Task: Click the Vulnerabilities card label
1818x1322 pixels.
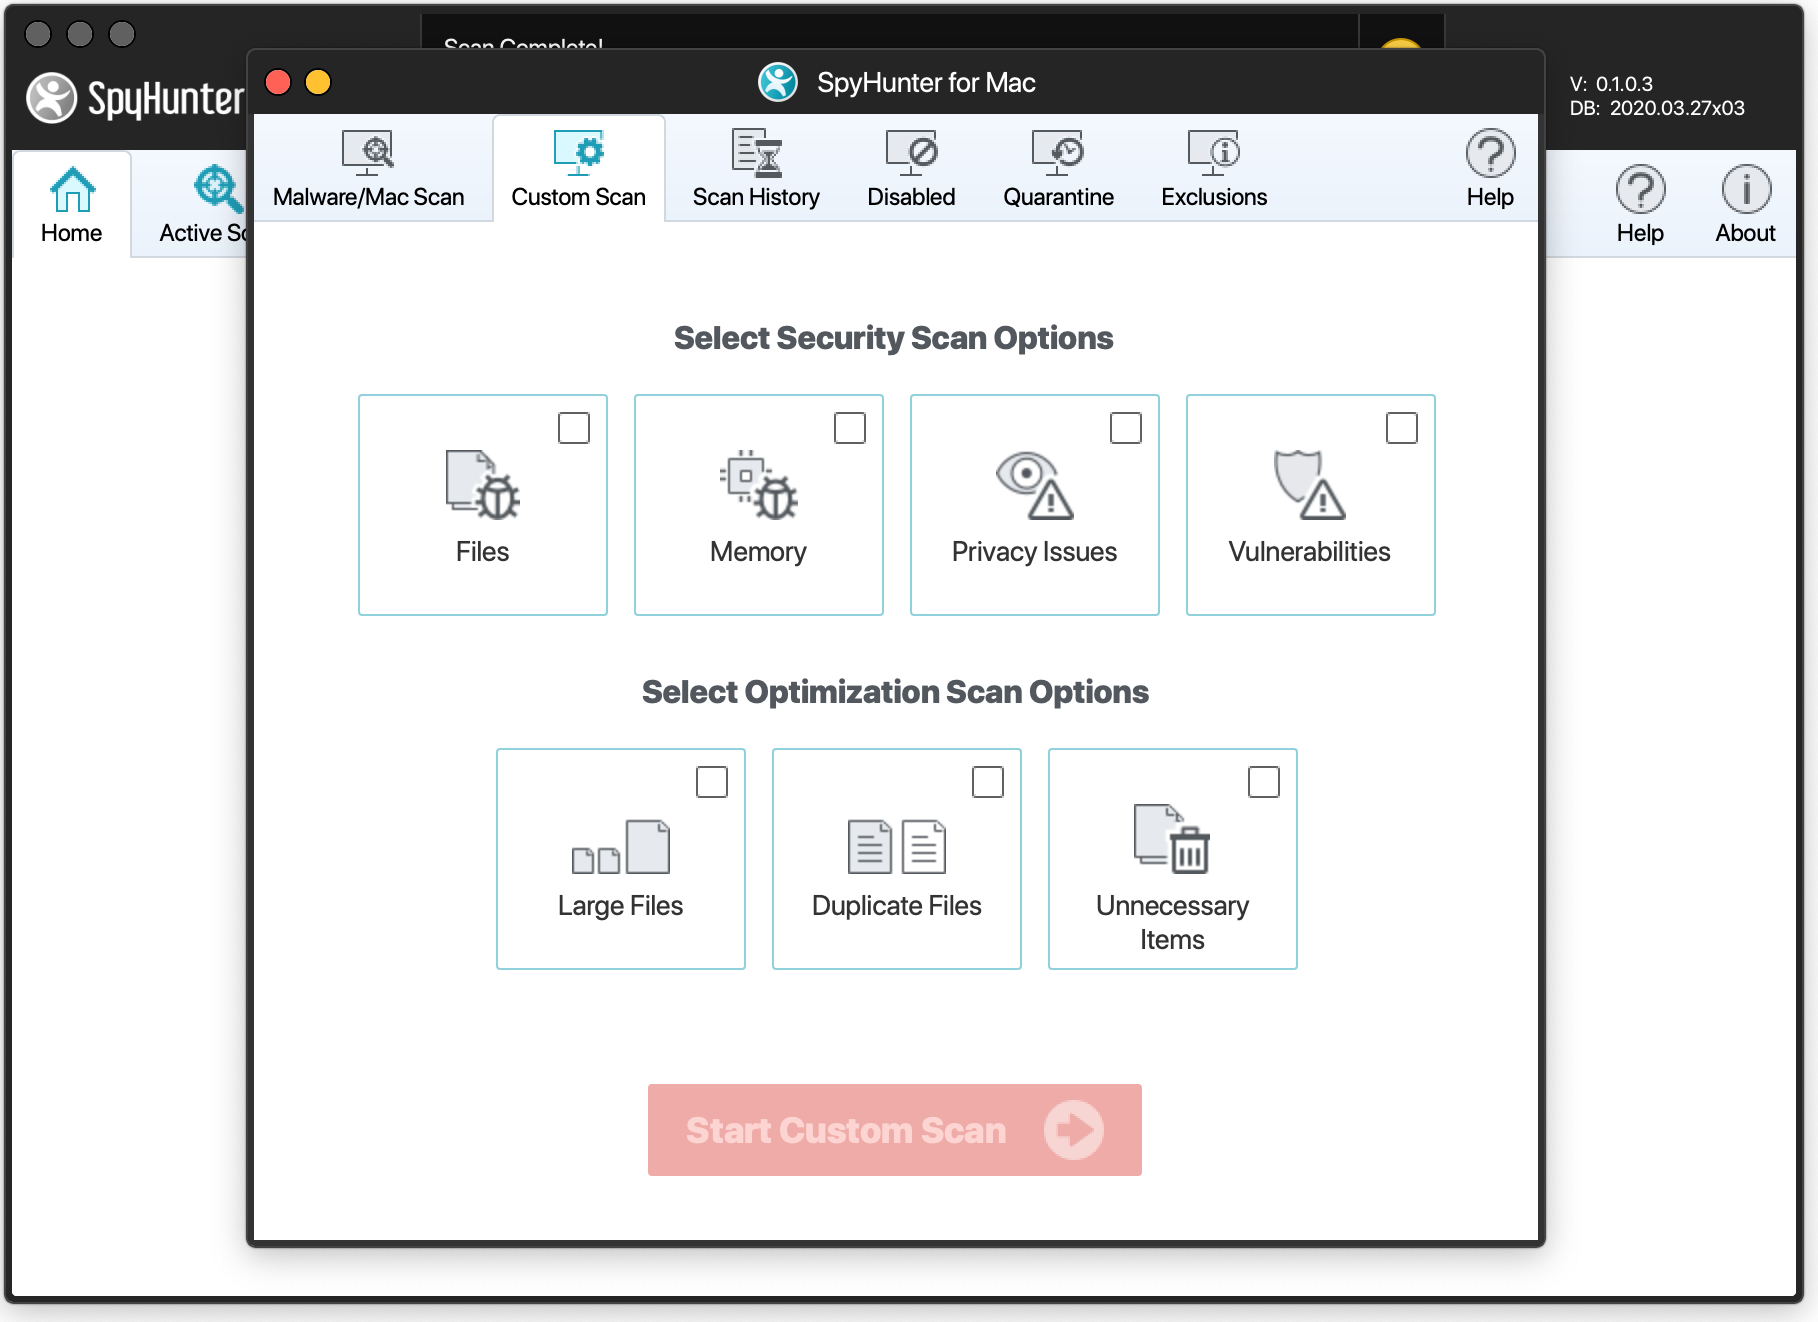Action: pos(1310,552)
